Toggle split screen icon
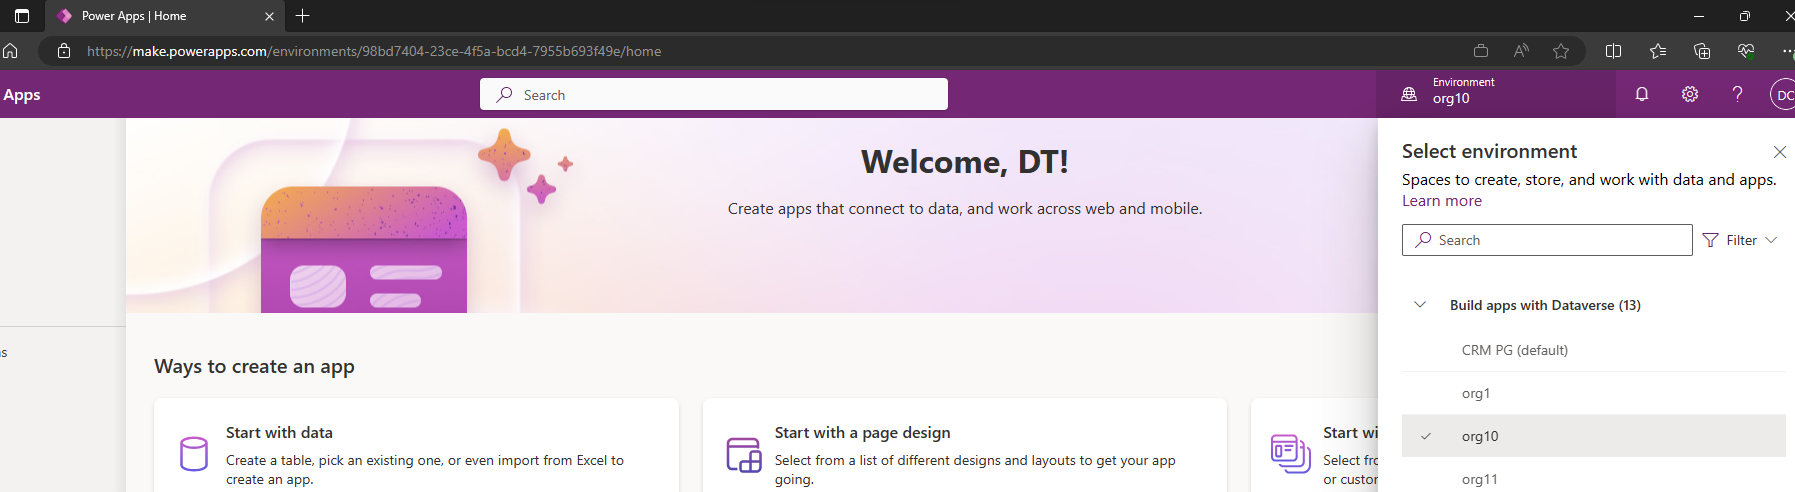 tap(1613, 51)
